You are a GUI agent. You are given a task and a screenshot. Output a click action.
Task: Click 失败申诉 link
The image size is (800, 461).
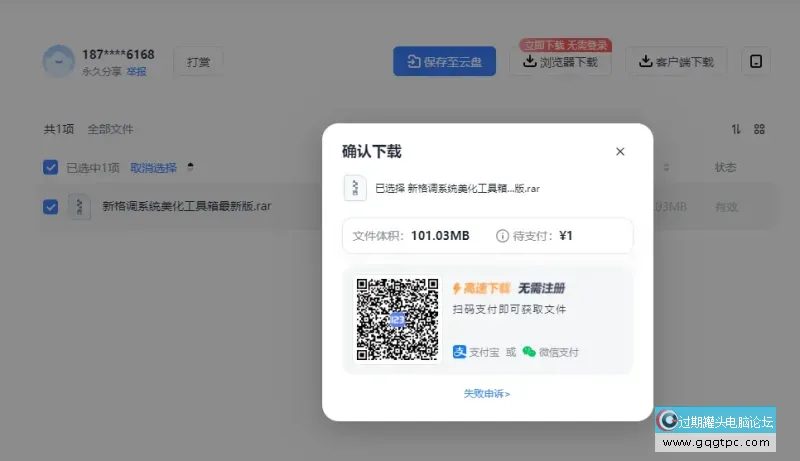[x=487, y=393]
